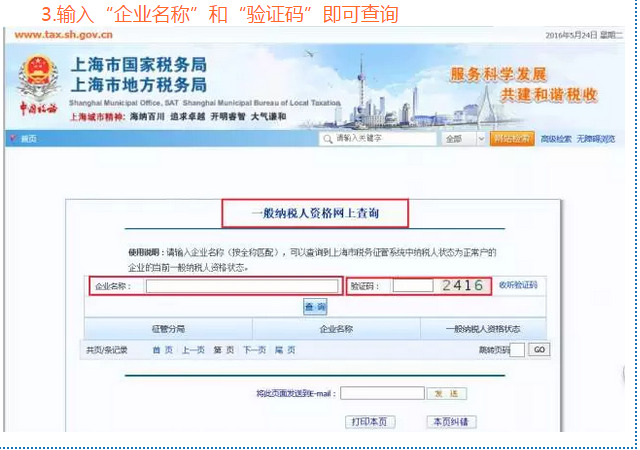The height and width of the screenshot is (450, 640).
Task: Click the 查询 query button
Action: [315, 307]
